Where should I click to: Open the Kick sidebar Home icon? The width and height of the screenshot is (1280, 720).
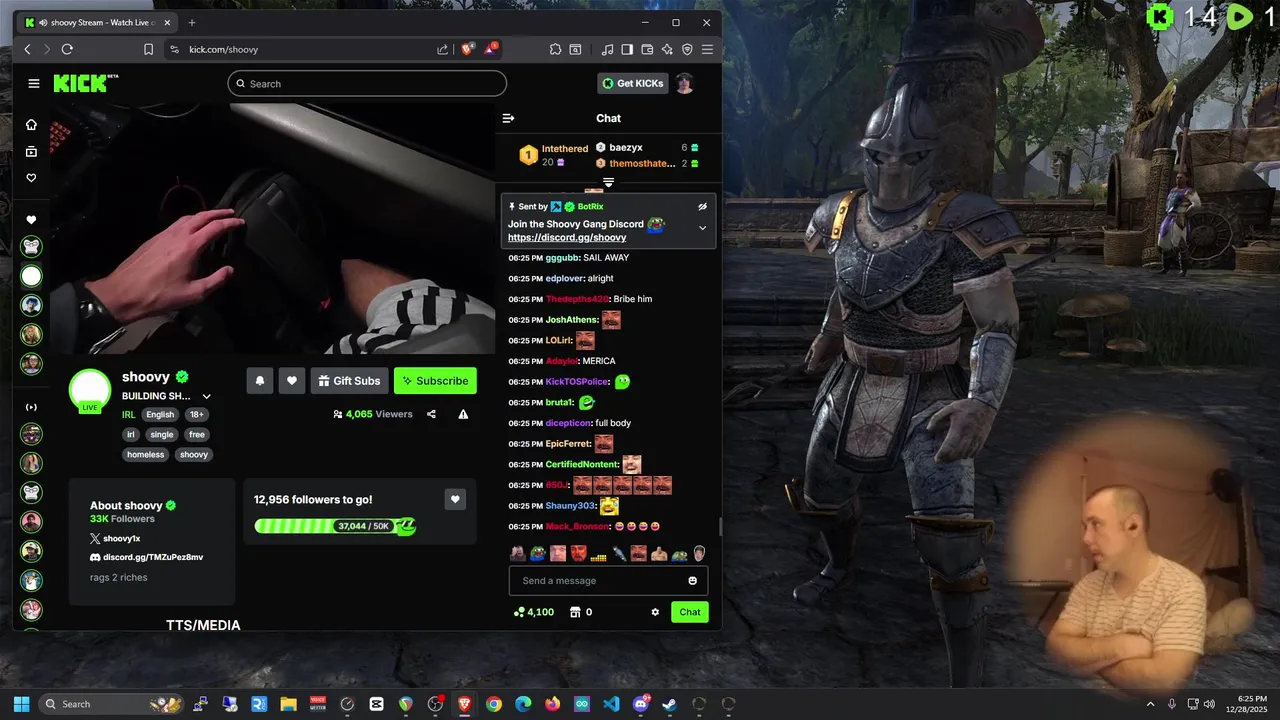[31, 124]
